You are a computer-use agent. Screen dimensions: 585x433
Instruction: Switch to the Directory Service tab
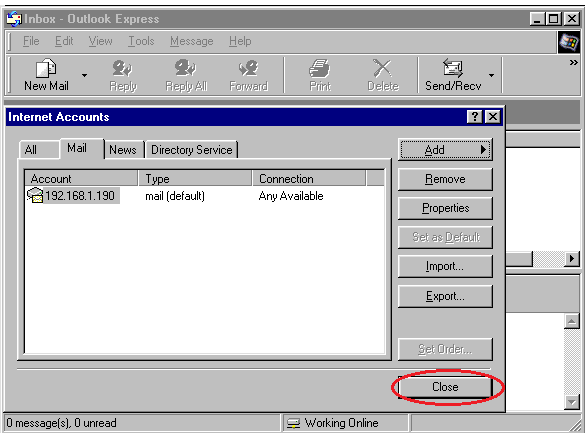(191, 150)
